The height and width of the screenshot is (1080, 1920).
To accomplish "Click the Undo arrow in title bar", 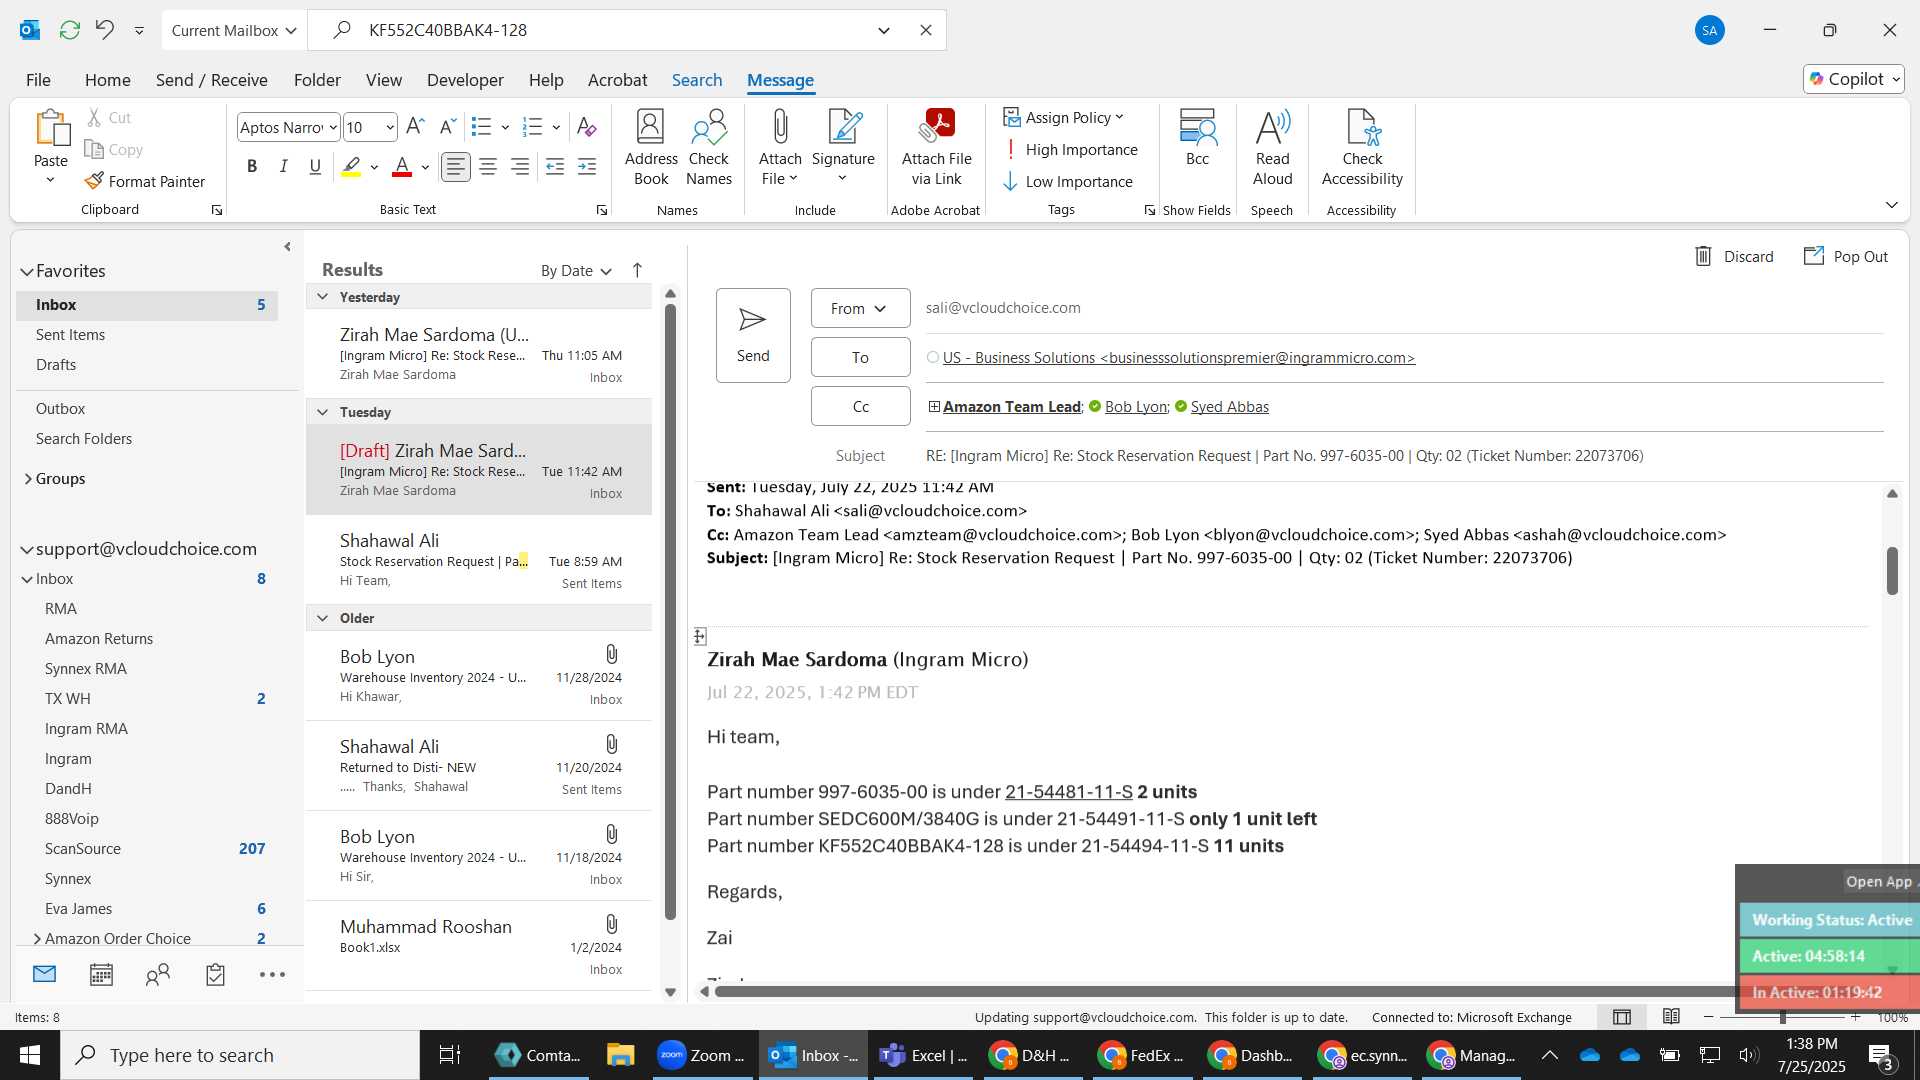I will (x=105, y=30).
